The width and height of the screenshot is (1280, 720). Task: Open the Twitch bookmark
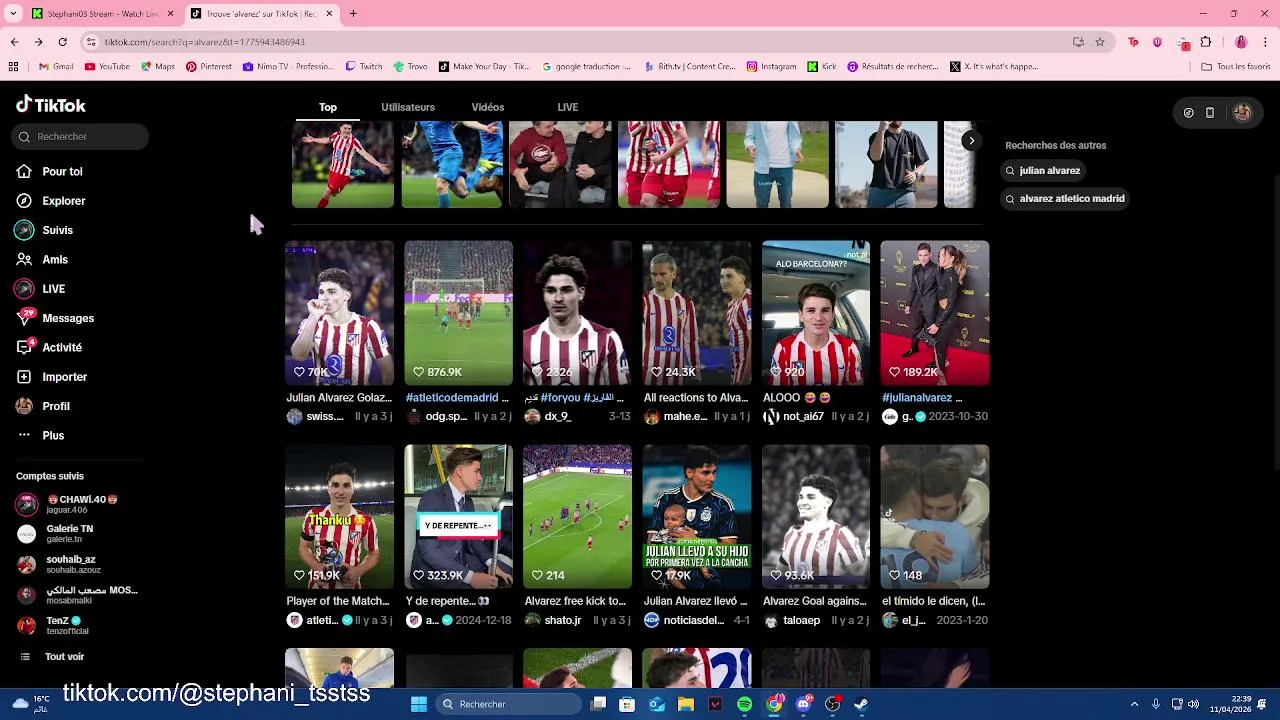click(364, 67)
